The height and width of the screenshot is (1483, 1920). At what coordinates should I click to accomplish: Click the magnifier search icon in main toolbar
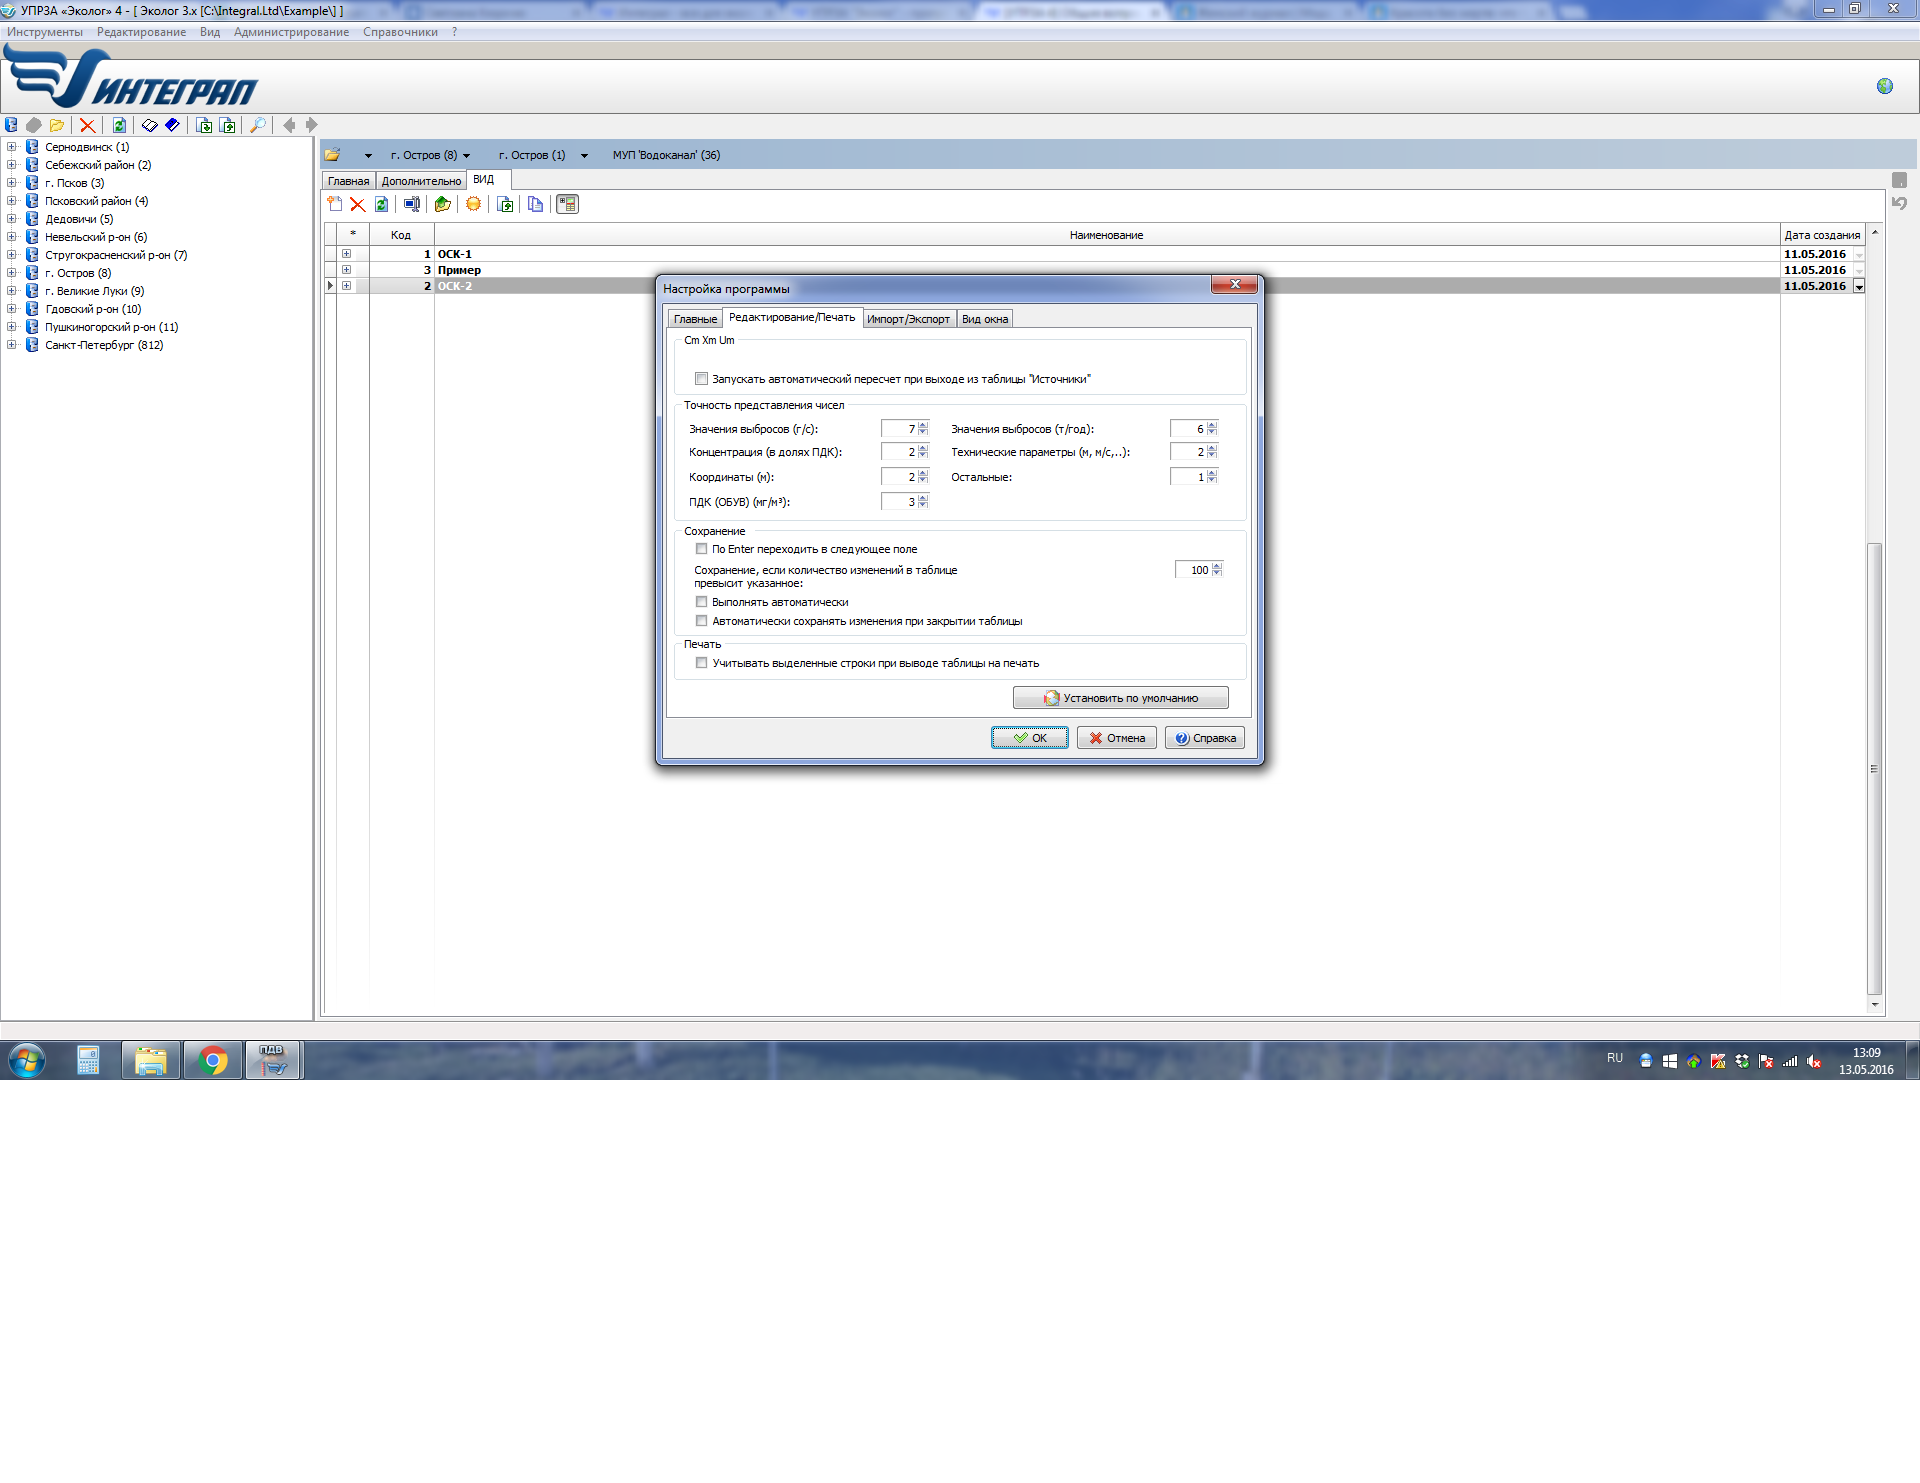click(x=258, y=125)
